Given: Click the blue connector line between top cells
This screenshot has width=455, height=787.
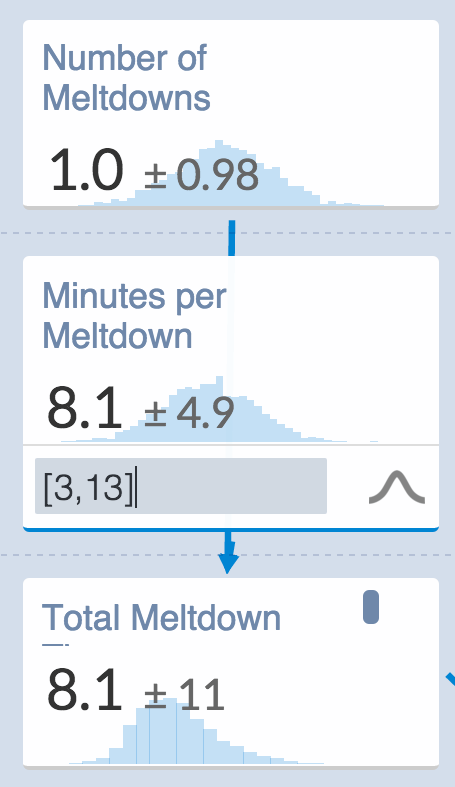Looking at the screenshot, I should pyautogui.click(x=231, y=237).
